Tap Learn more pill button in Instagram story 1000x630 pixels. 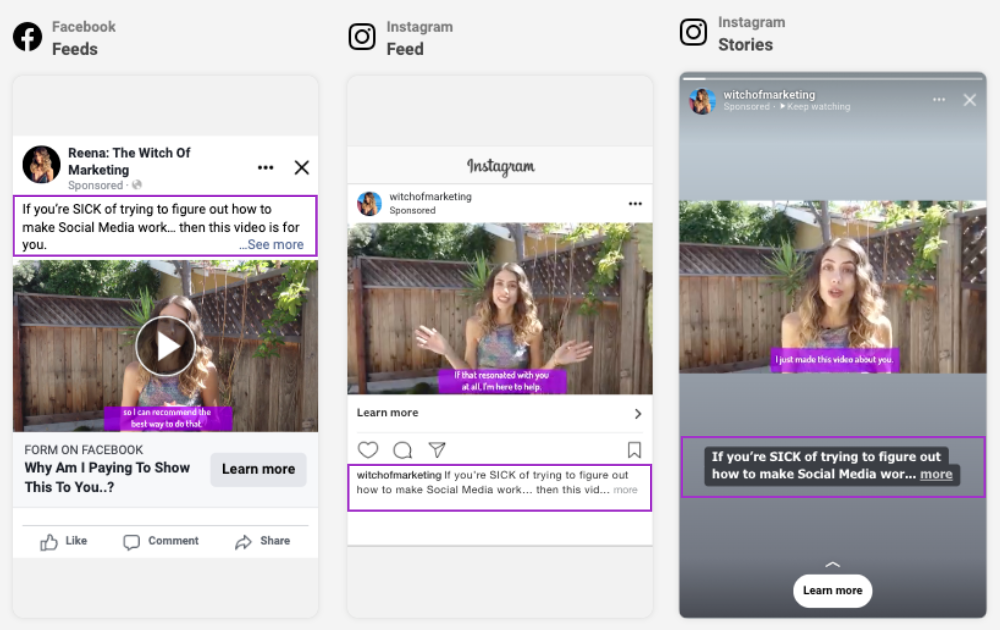[832, 590]
